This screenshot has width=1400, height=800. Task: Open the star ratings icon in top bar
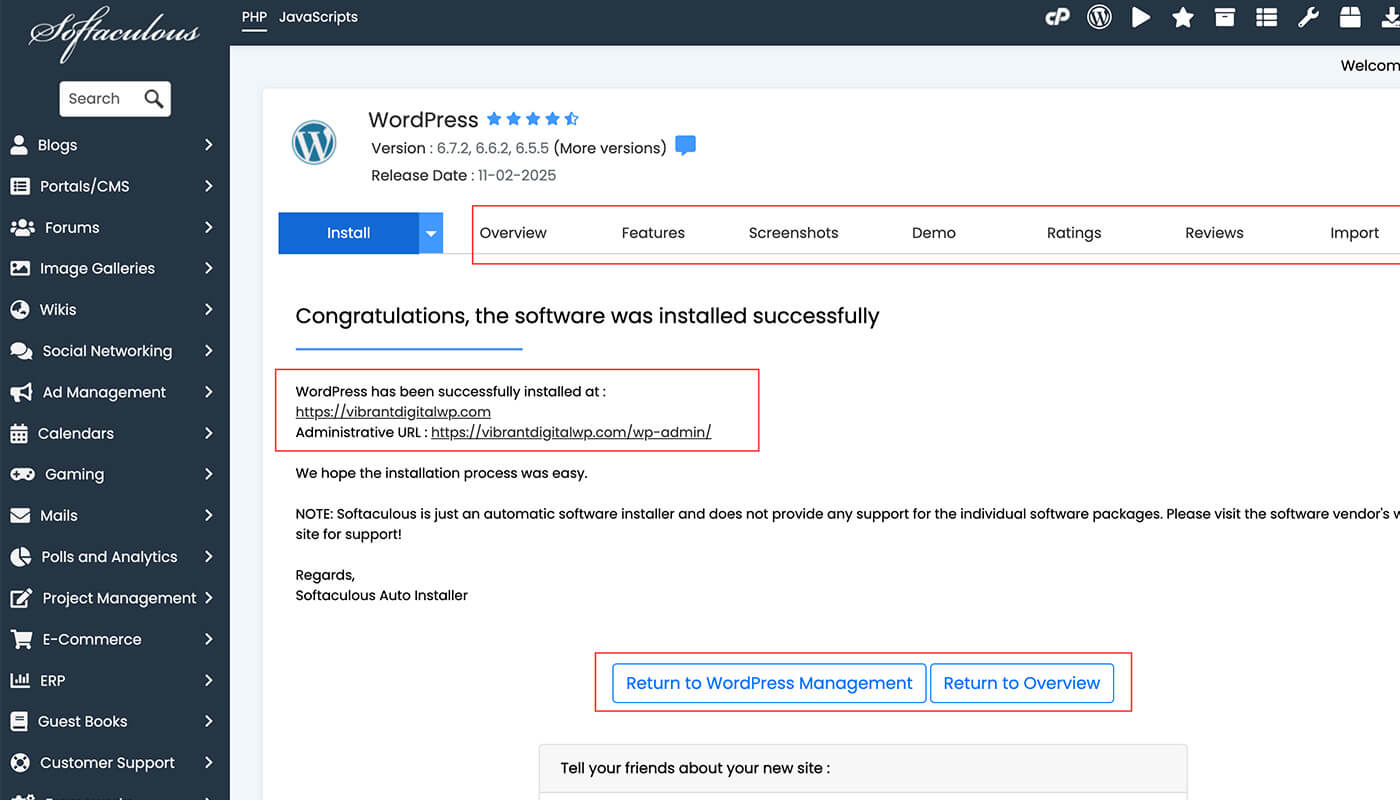(x=1183, y=17)
